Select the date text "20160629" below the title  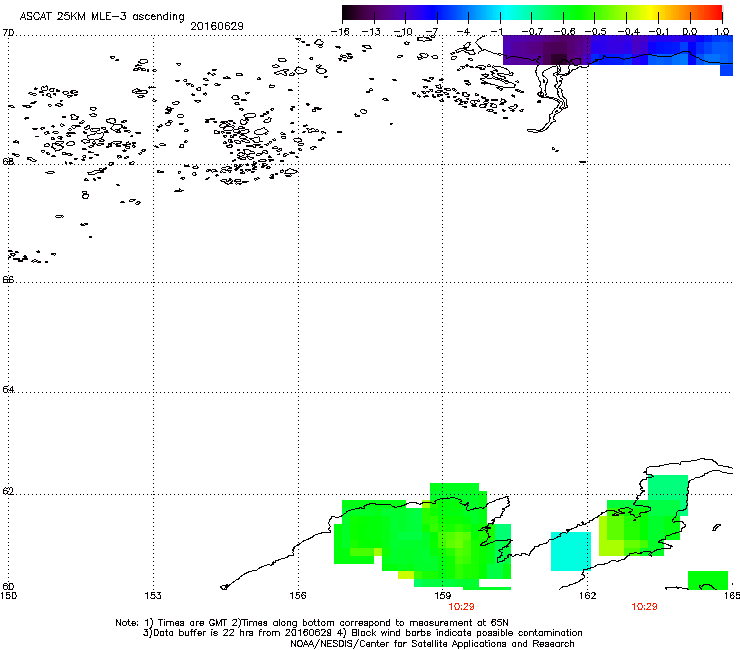coord(217,26)
